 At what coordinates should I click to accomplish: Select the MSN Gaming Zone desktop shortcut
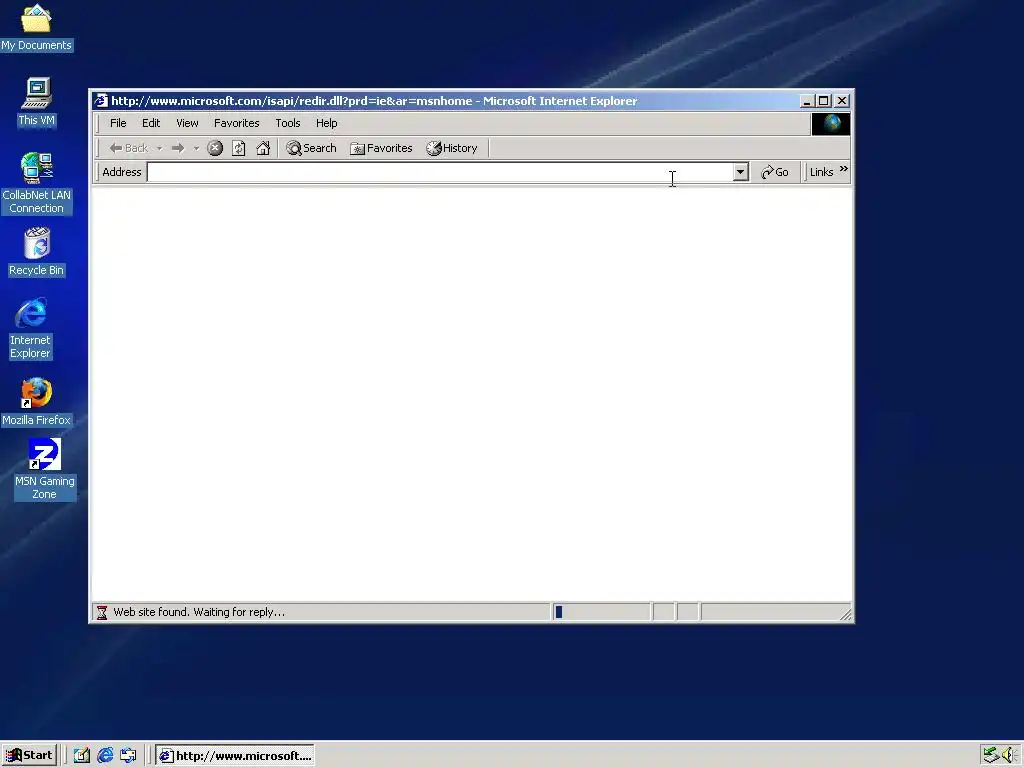tap(44, 470)
